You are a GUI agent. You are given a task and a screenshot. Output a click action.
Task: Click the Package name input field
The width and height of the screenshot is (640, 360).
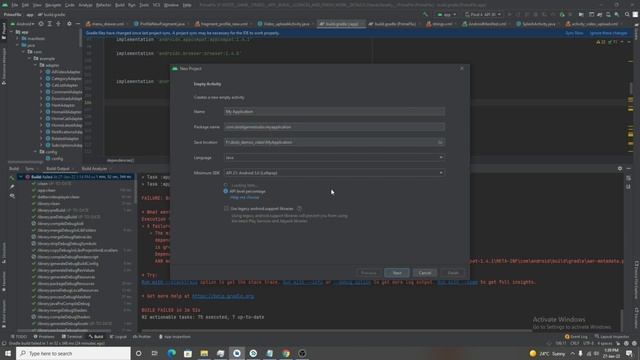pyautogui.click(x=334, y=127)
